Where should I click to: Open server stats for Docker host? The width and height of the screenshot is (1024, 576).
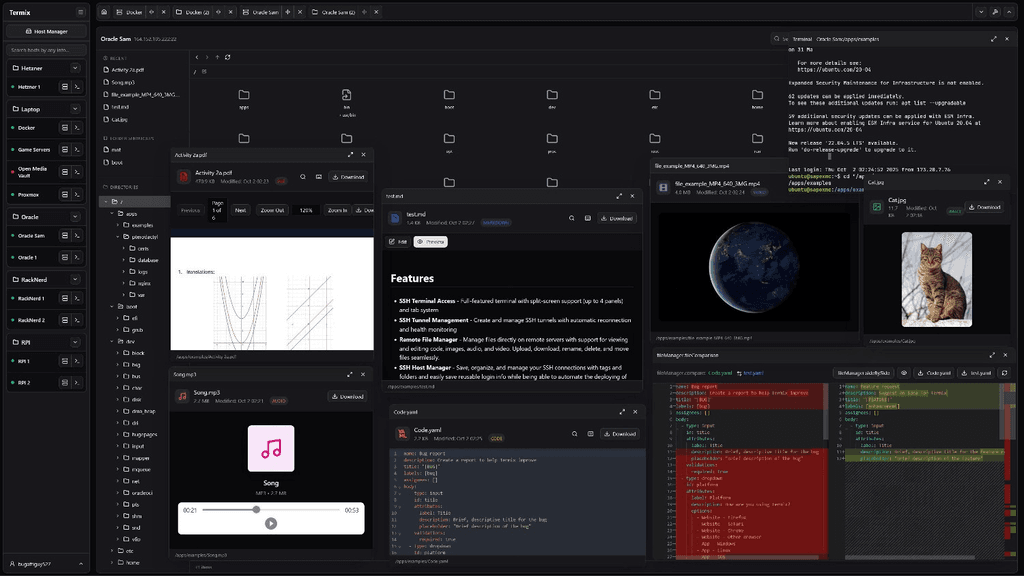click(65, 128)
